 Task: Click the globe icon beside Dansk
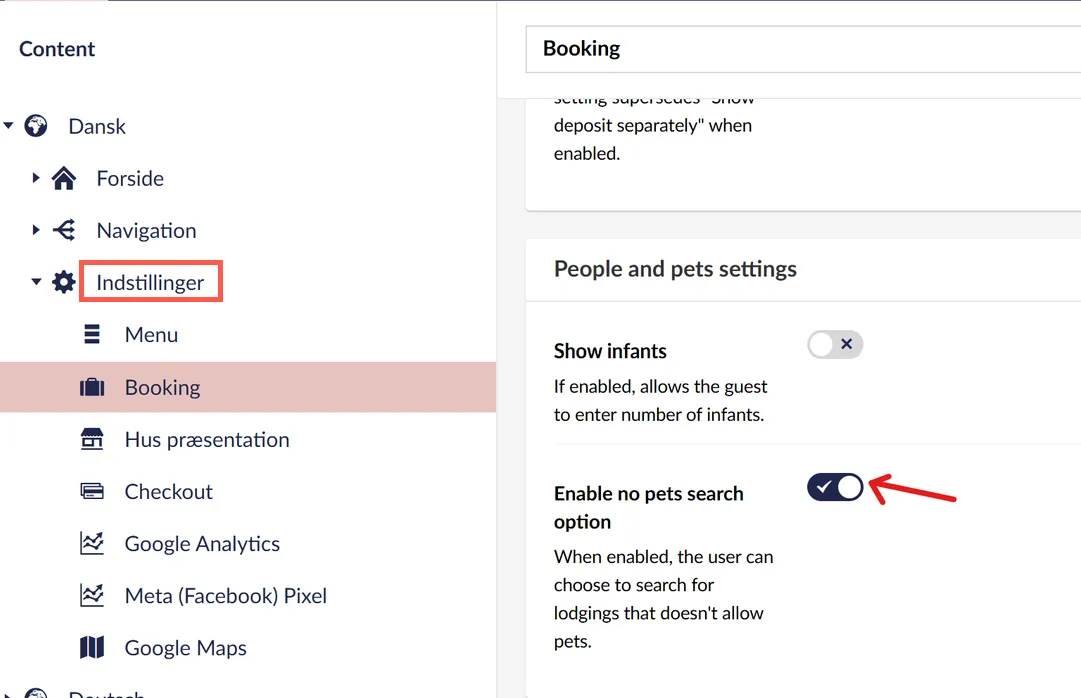click(x=36, y=126)
